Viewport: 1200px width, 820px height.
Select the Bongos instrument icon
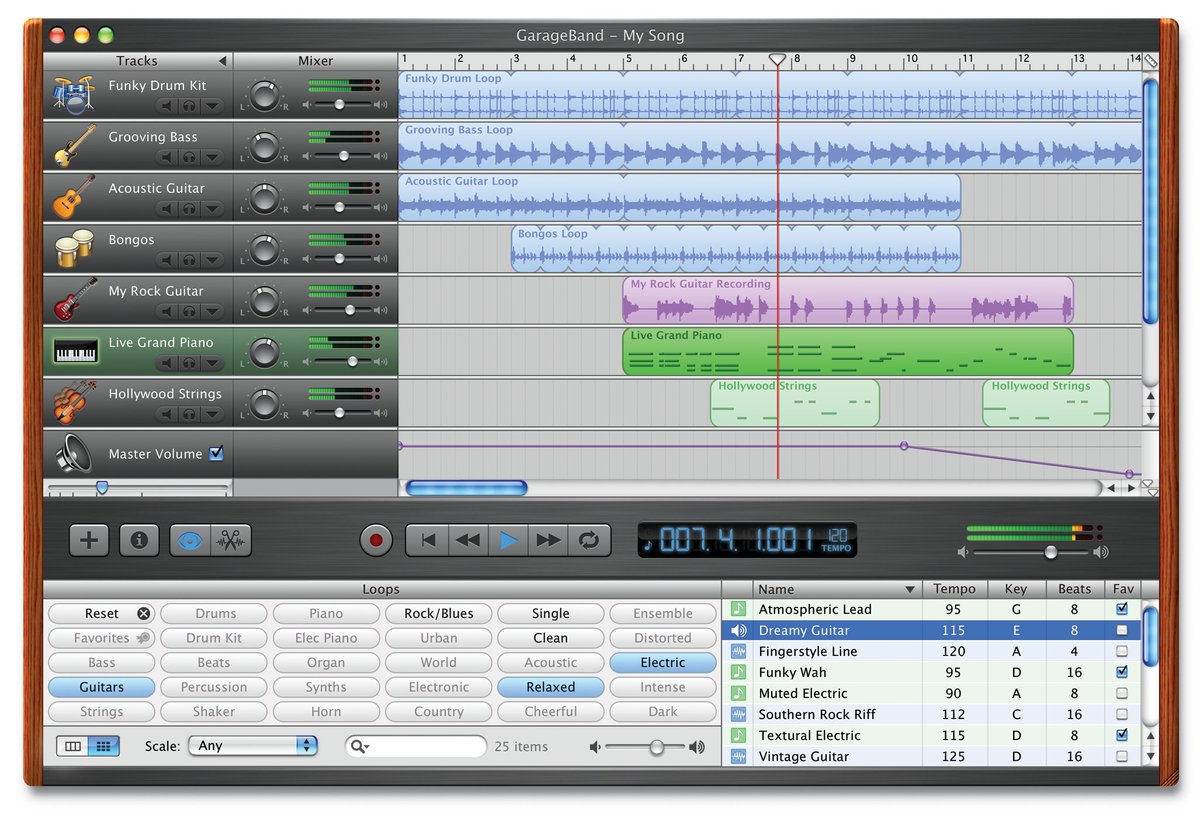click(x=74, y=249)
